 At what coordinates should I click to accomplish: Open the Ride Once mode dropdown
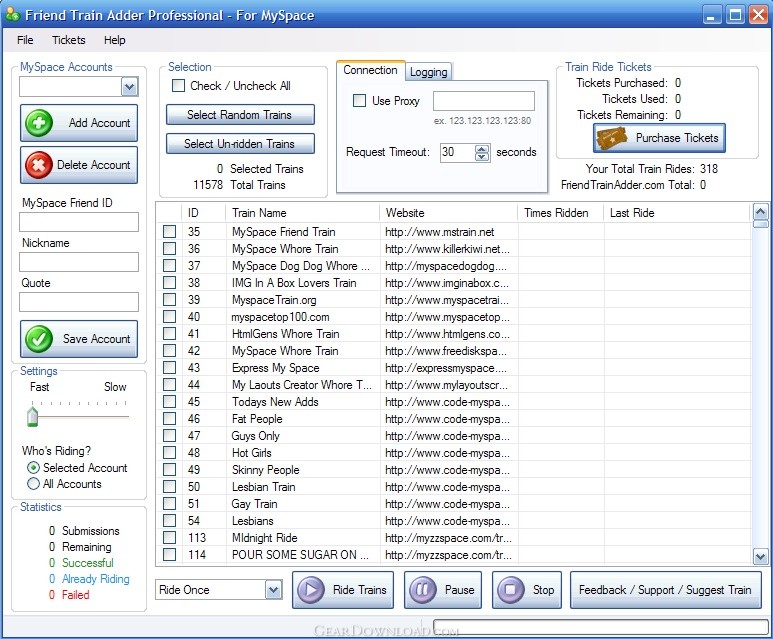point(274,590)
